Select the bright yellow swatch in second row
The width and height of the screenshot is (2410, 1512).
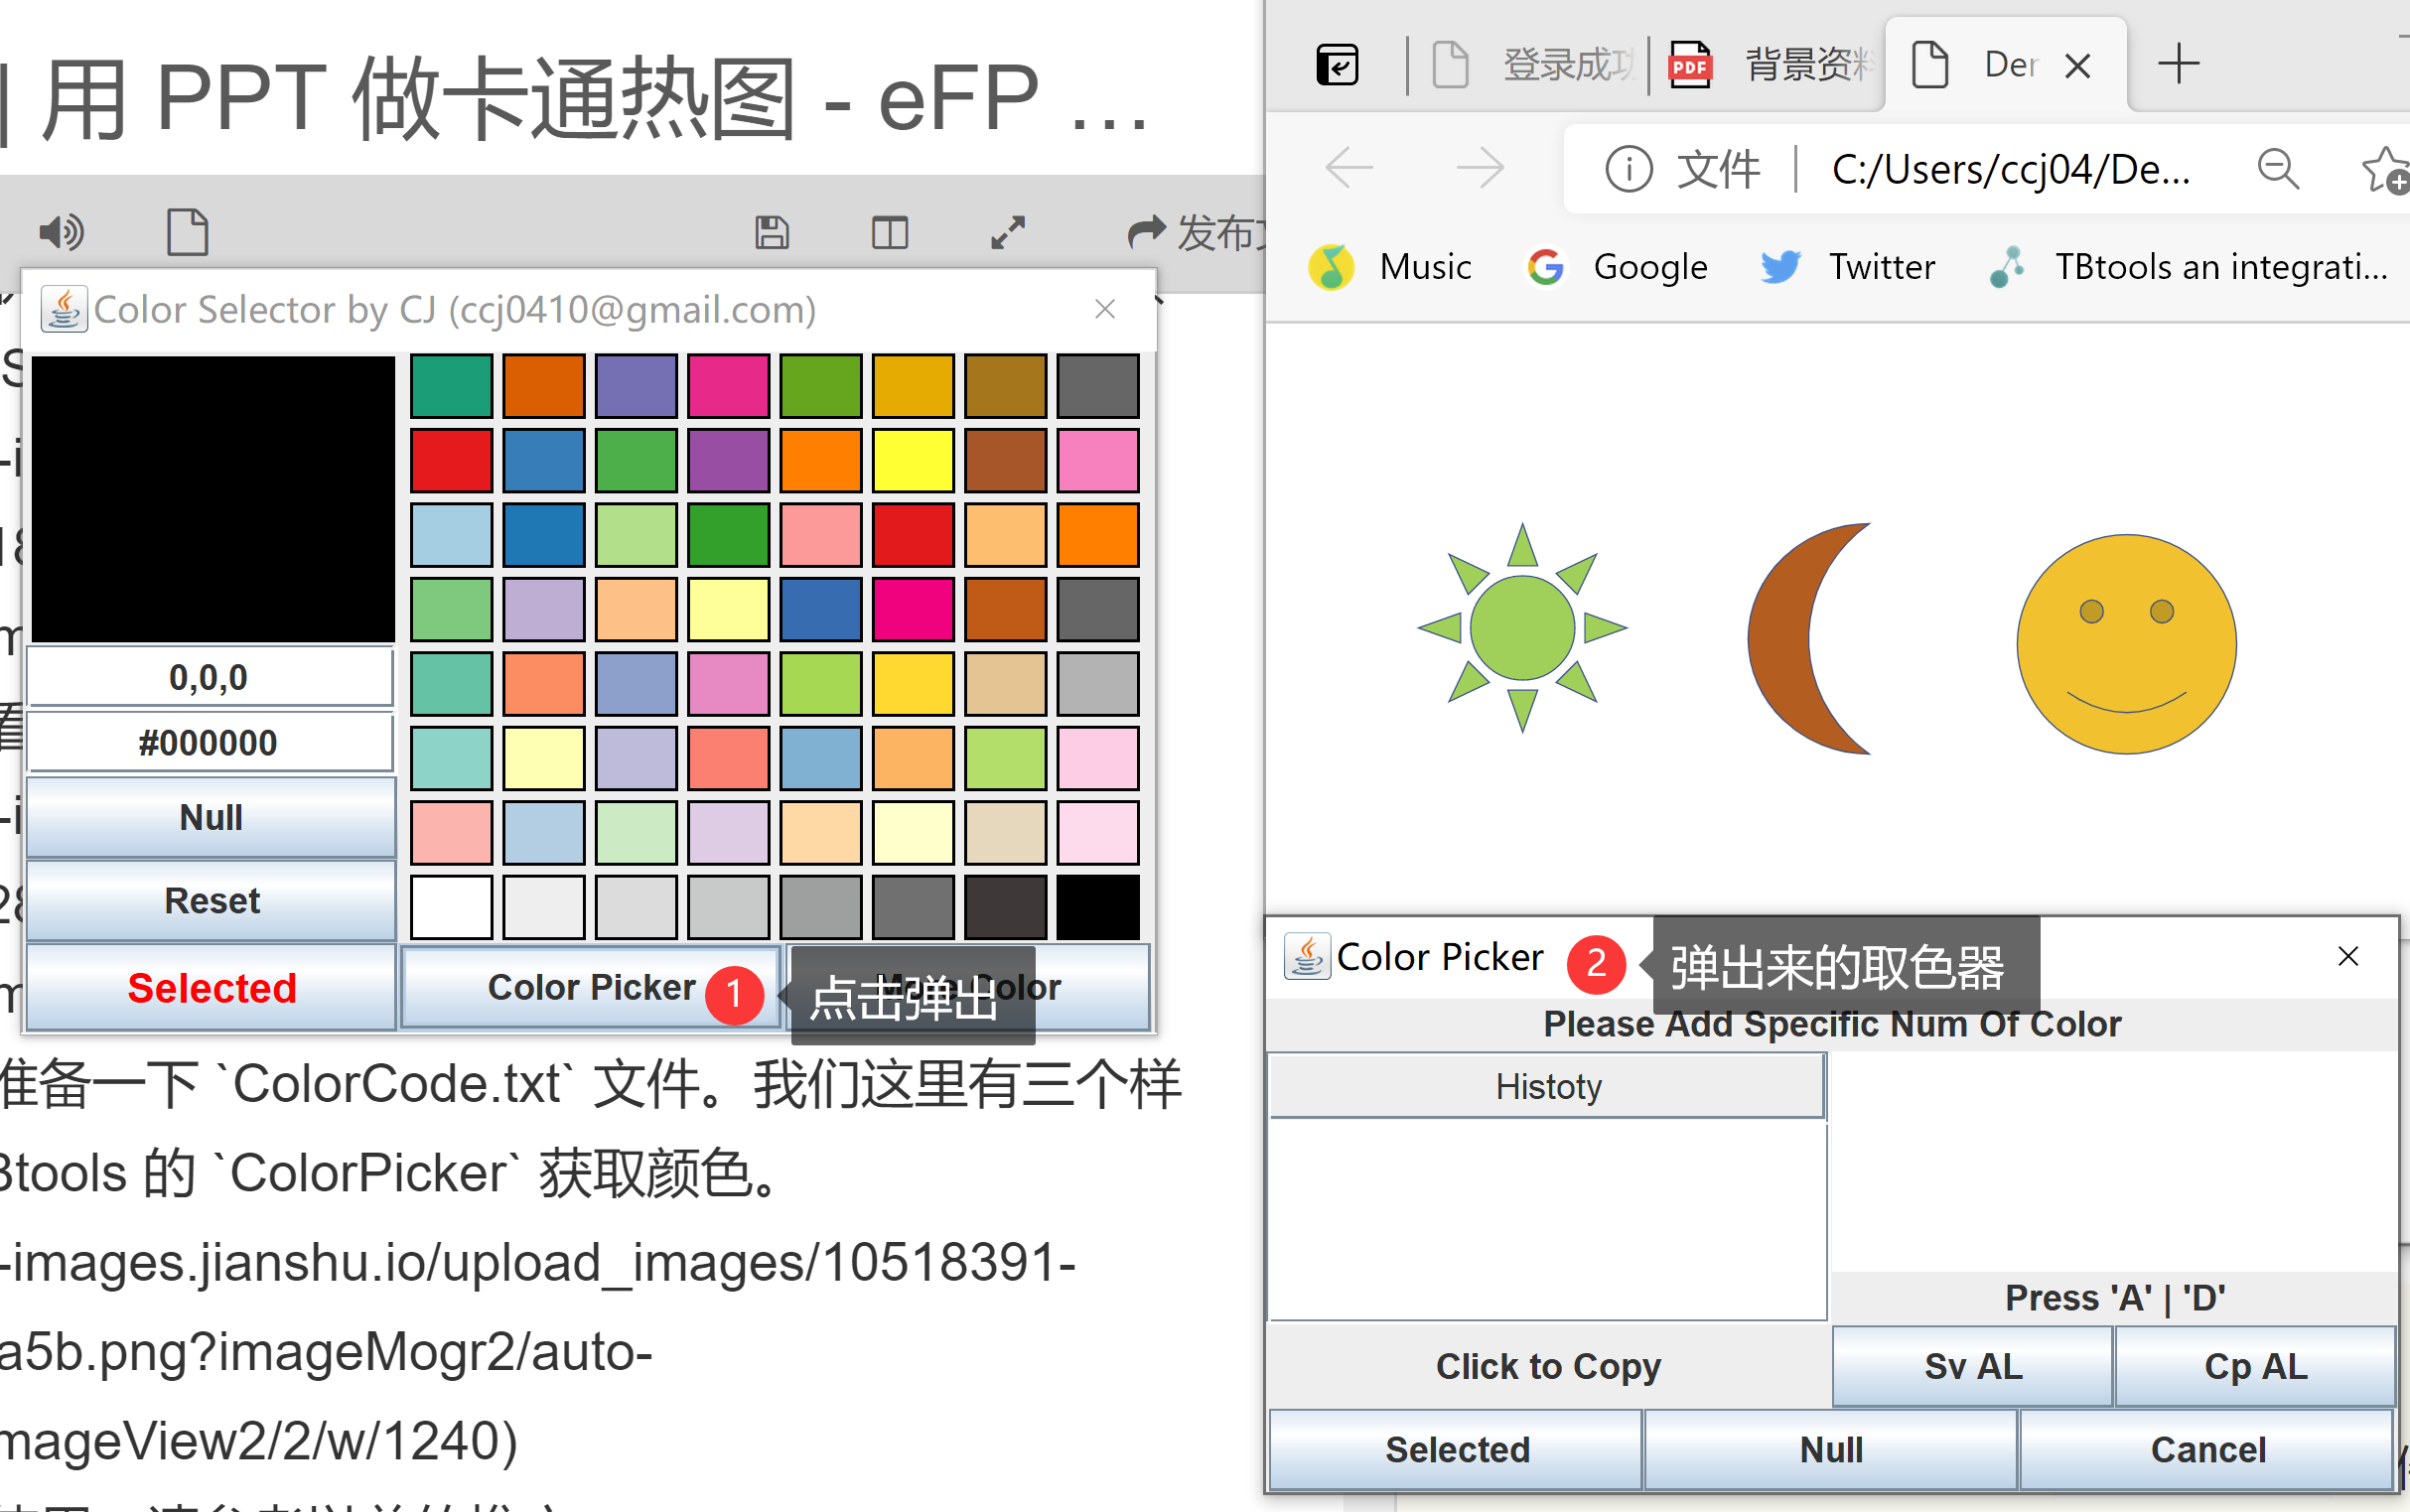pyautogui.click(x=913, y=460)
